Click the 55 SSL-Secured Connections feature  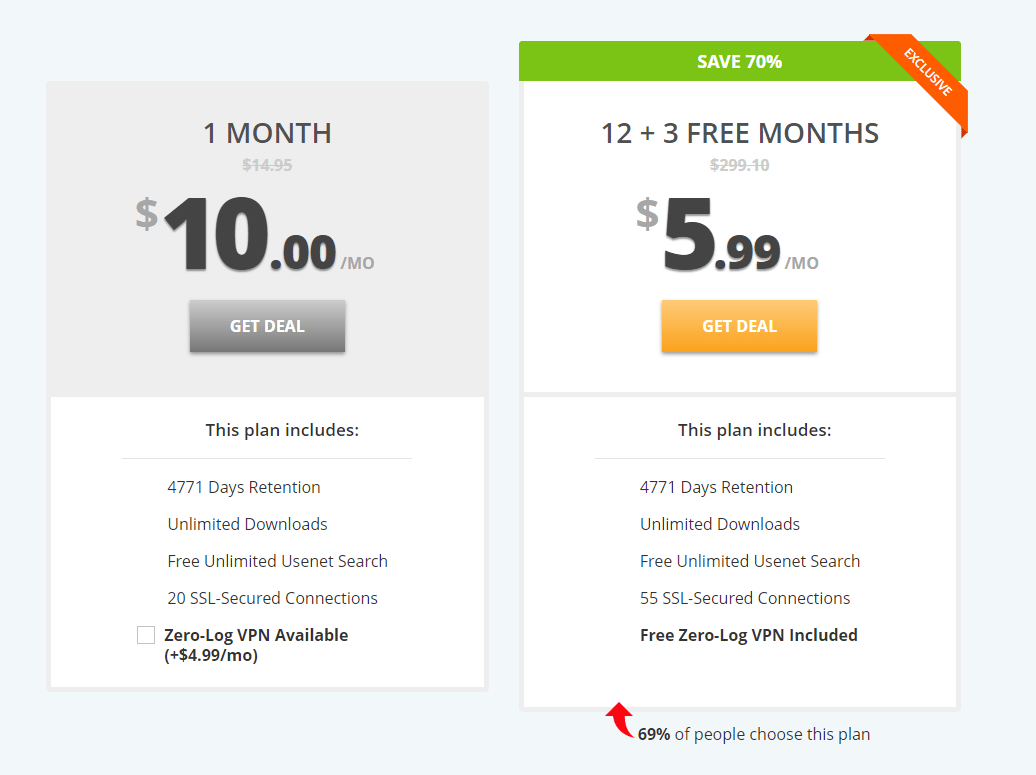745,598
